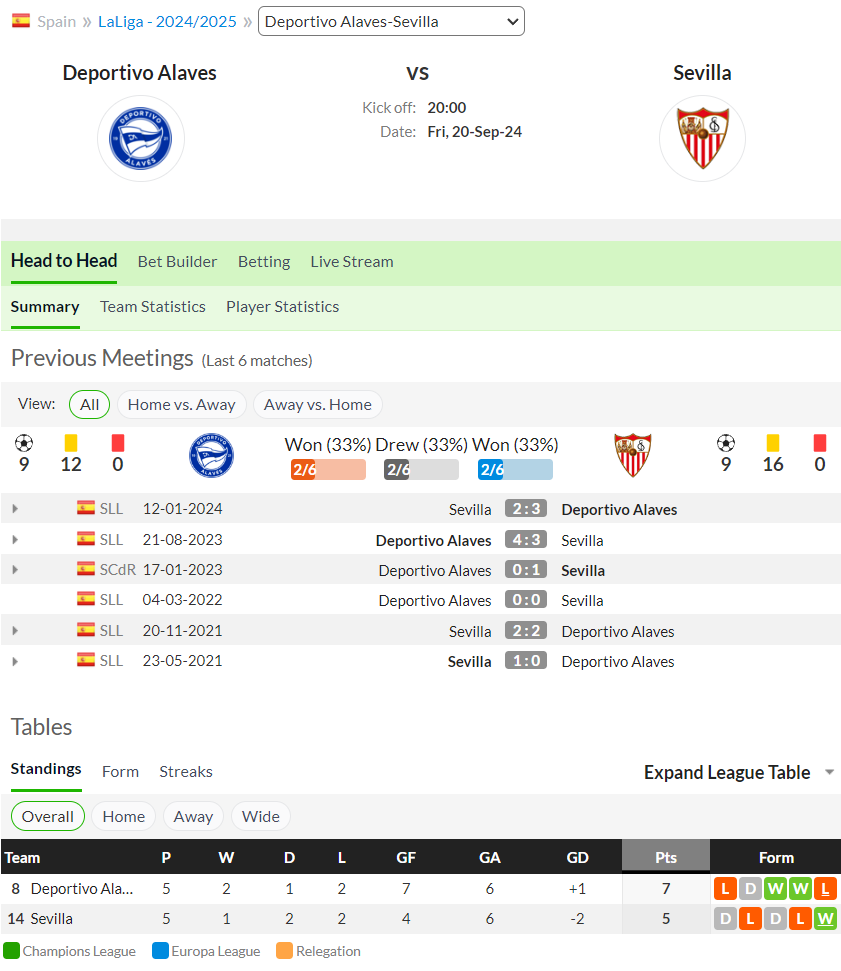Click the Pts column header

(x=666, y=857)
